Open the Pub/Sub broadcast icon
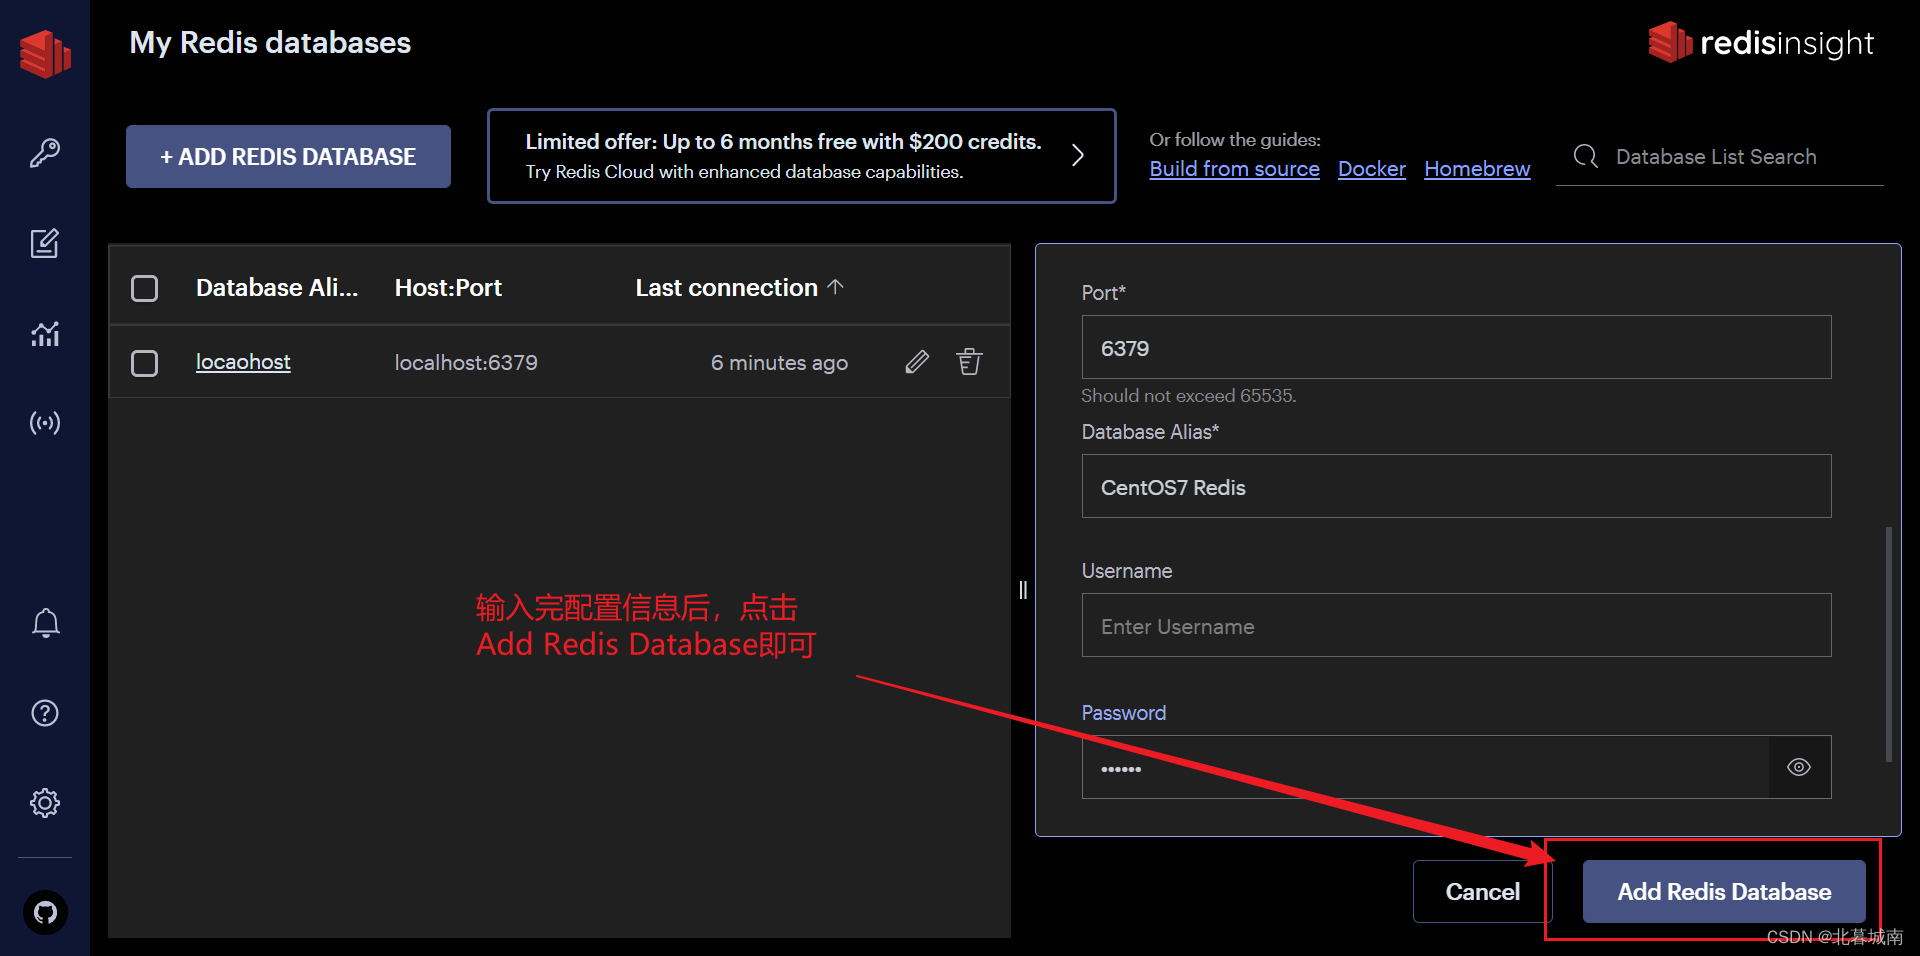The width and height of the screenshot is (1920, 956). coord(45,423)
